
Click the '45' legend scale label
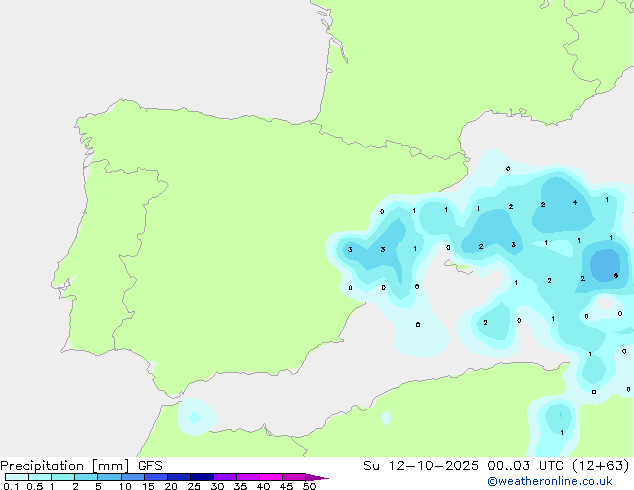coord(286,486)
